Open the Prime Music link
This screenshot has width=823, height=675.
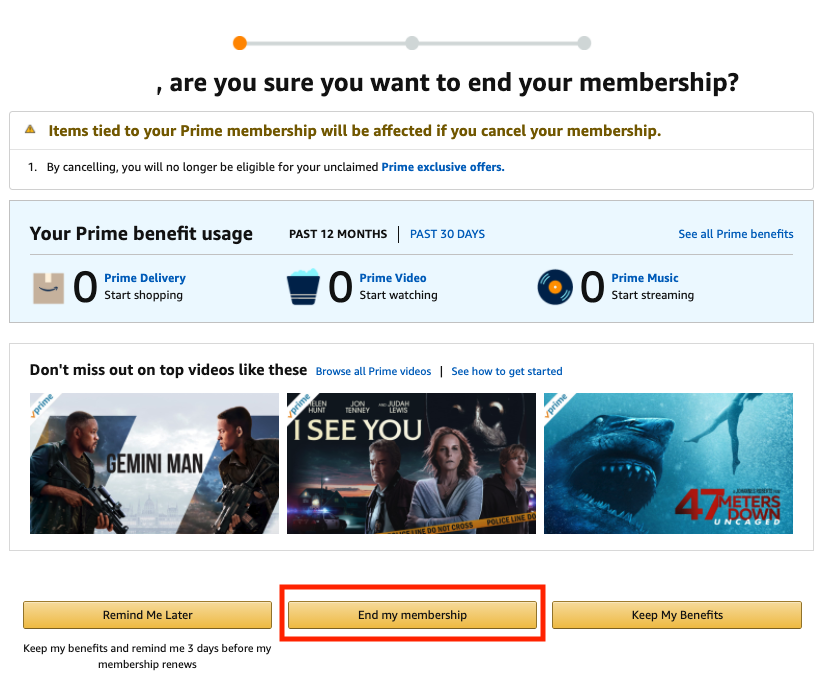point(645,278)
